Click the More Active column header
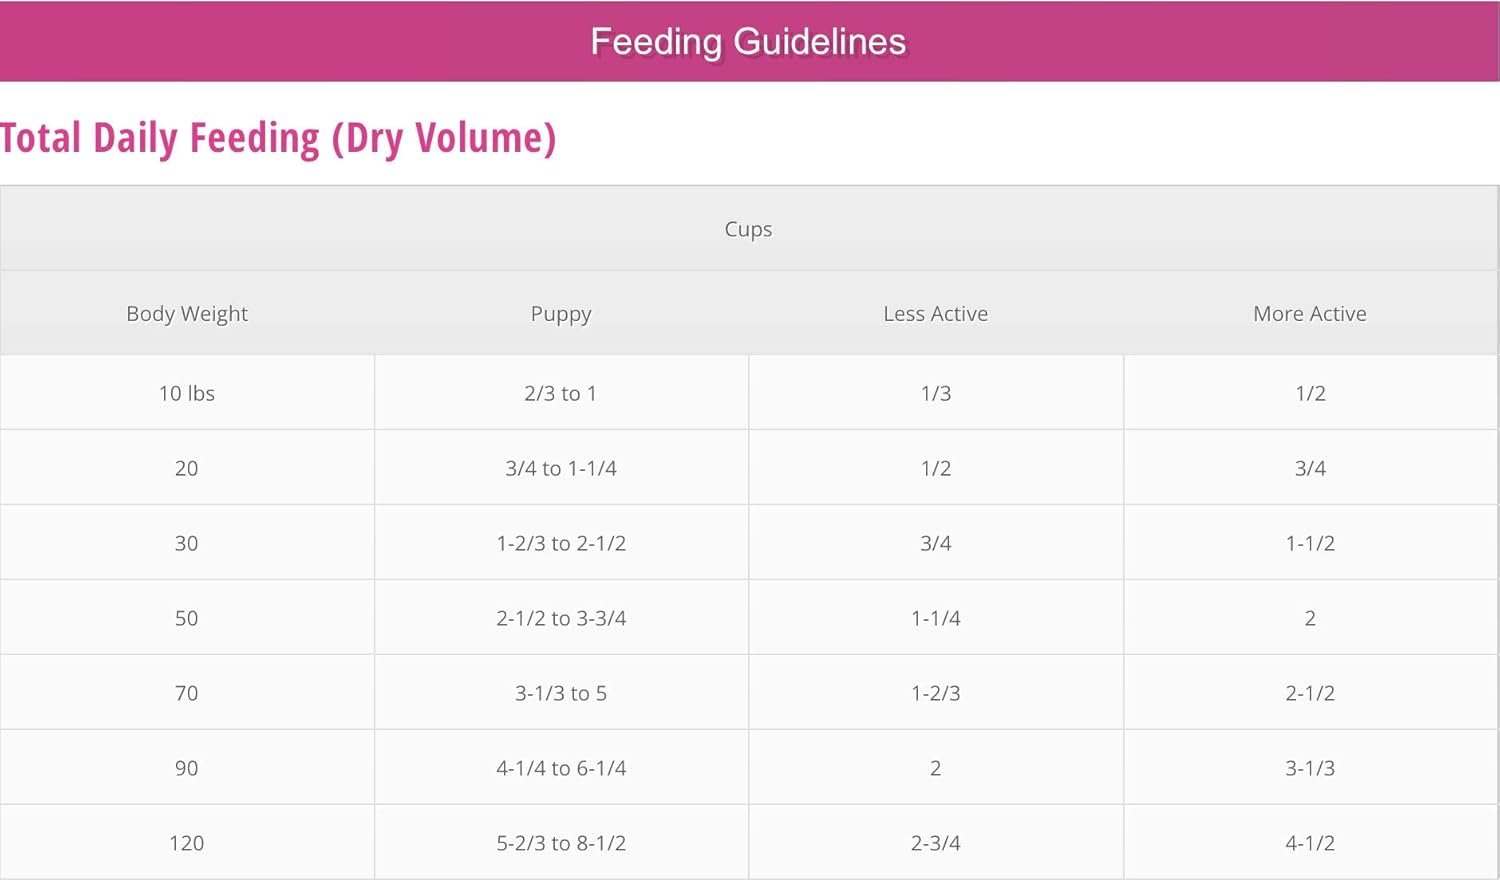The image size is (1500, 882). coord(1310,313)
